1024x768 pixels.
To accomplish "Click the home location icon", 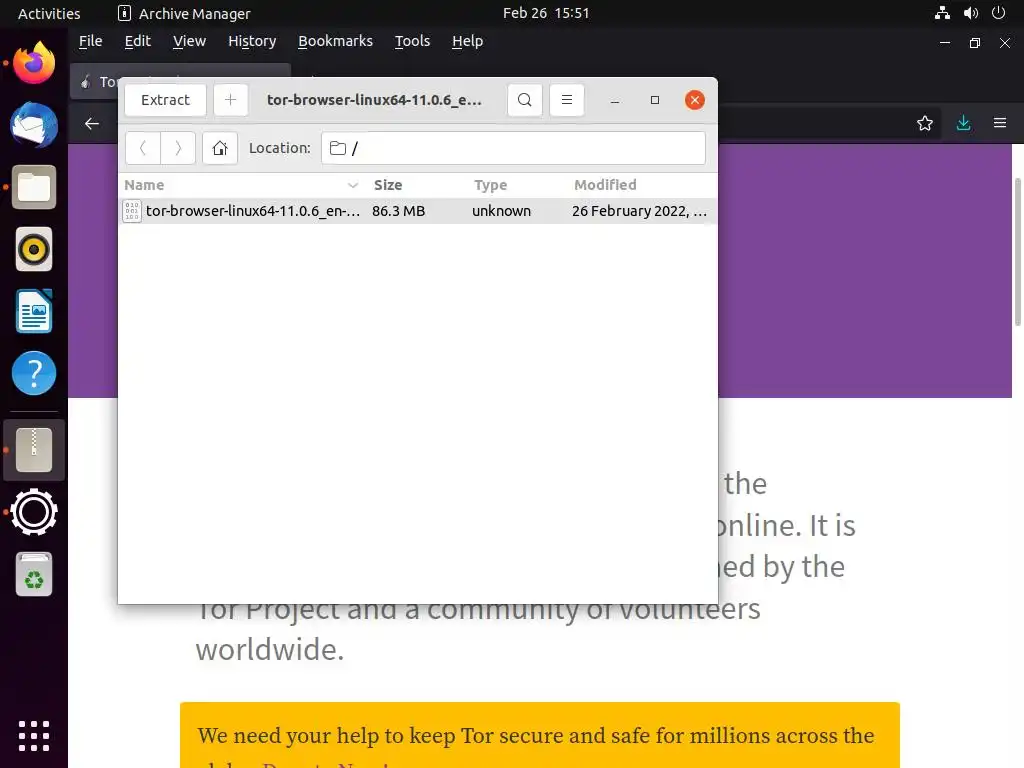I will 219,148.
